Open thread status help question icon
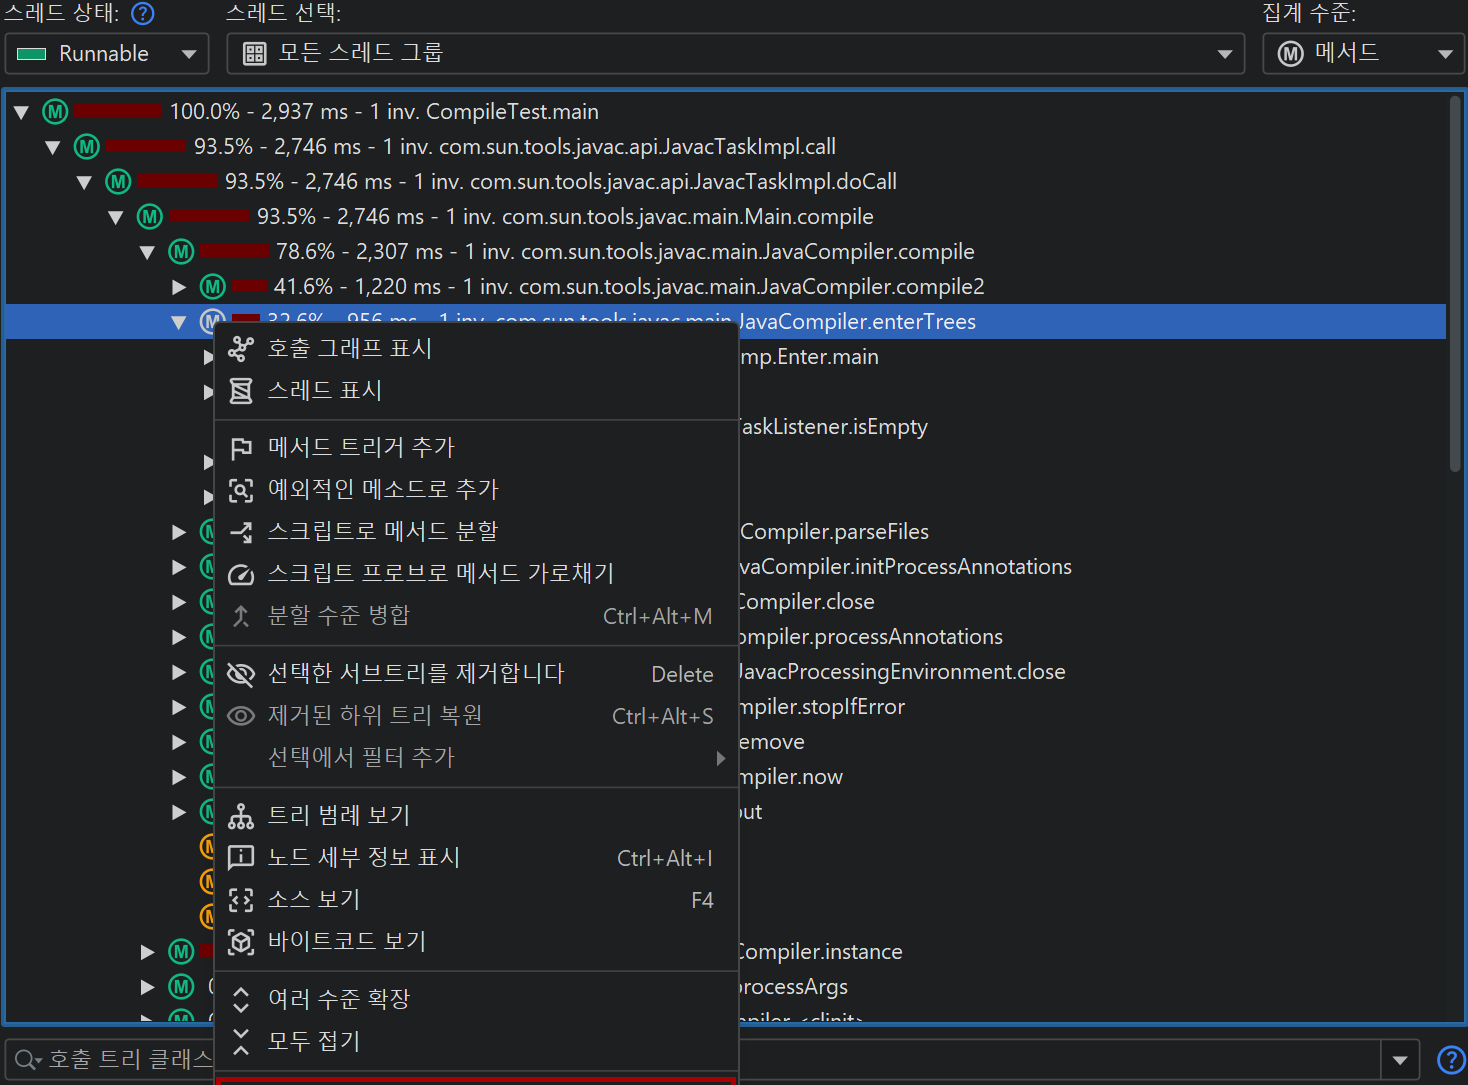This screenshot has width=1468, height=1085. click(143, 14)
